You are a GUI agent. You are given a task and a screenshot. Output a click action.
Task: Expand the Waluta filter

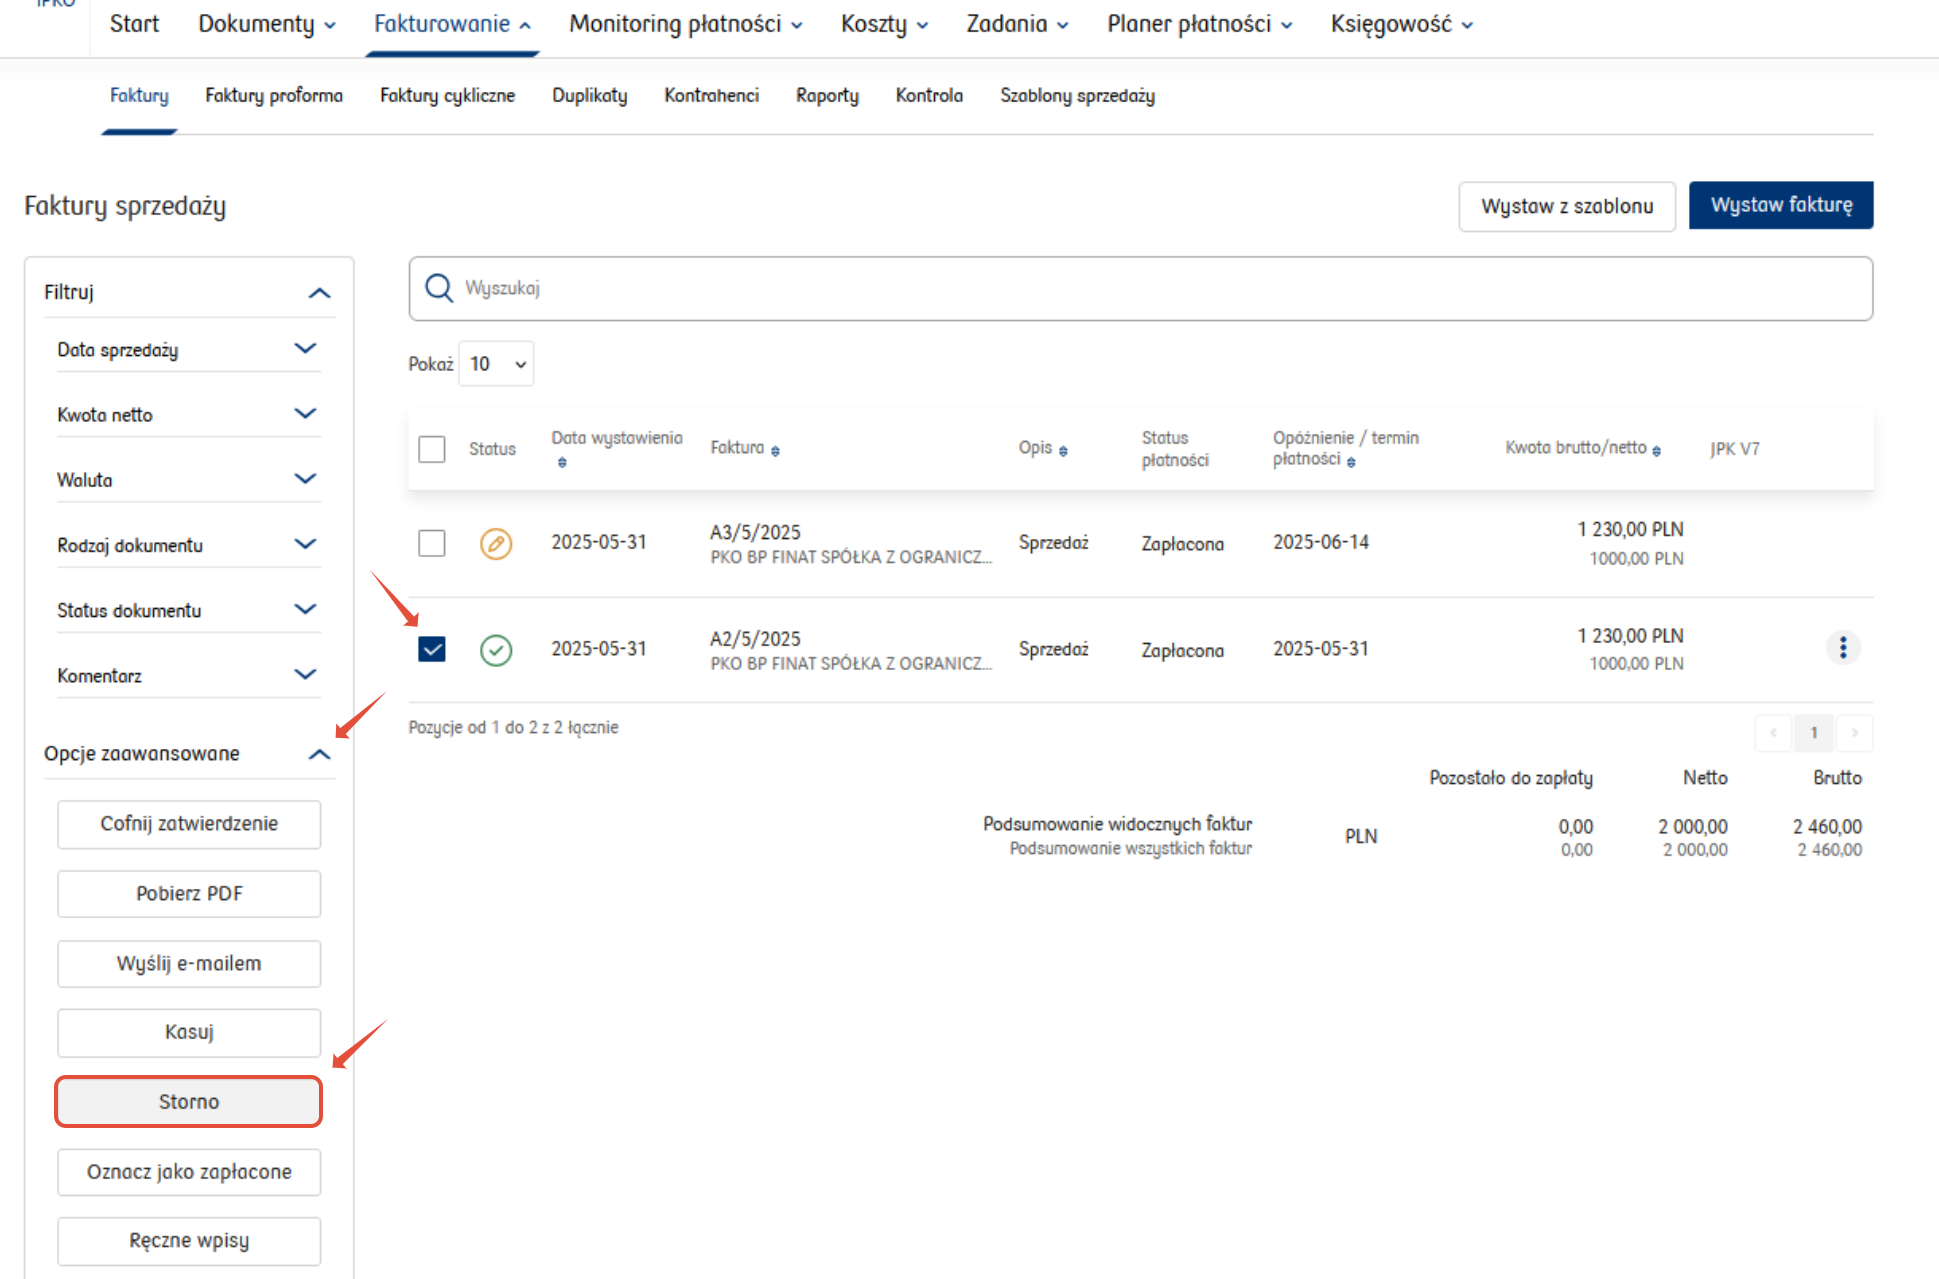click(x=305, y=479)
